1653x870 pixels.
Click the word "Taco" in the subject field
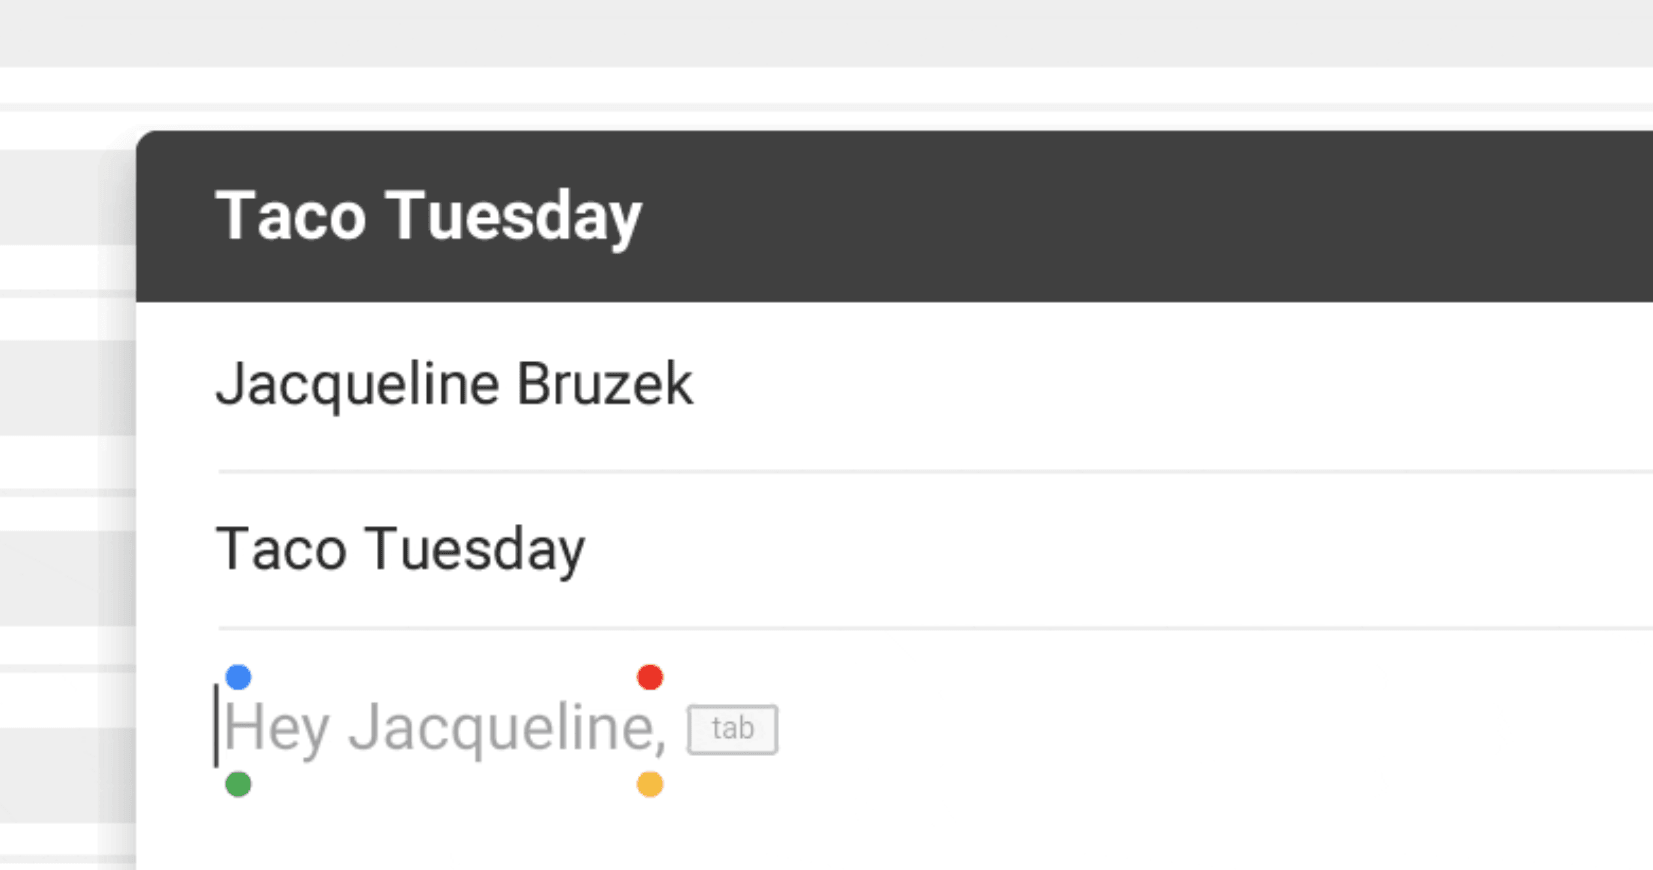[281, 549]
